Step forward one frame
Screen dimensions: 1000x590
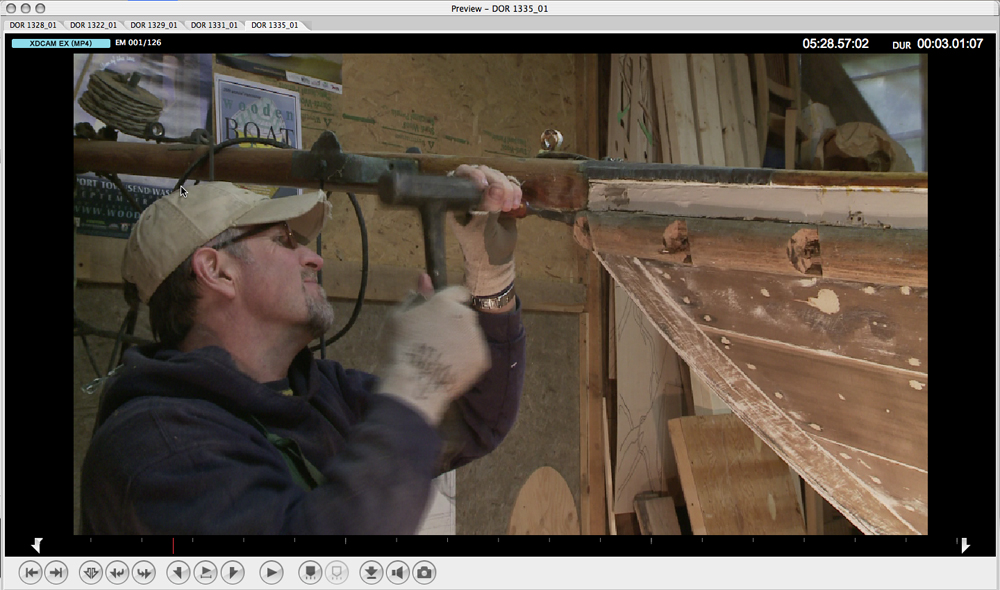(232, 572)
